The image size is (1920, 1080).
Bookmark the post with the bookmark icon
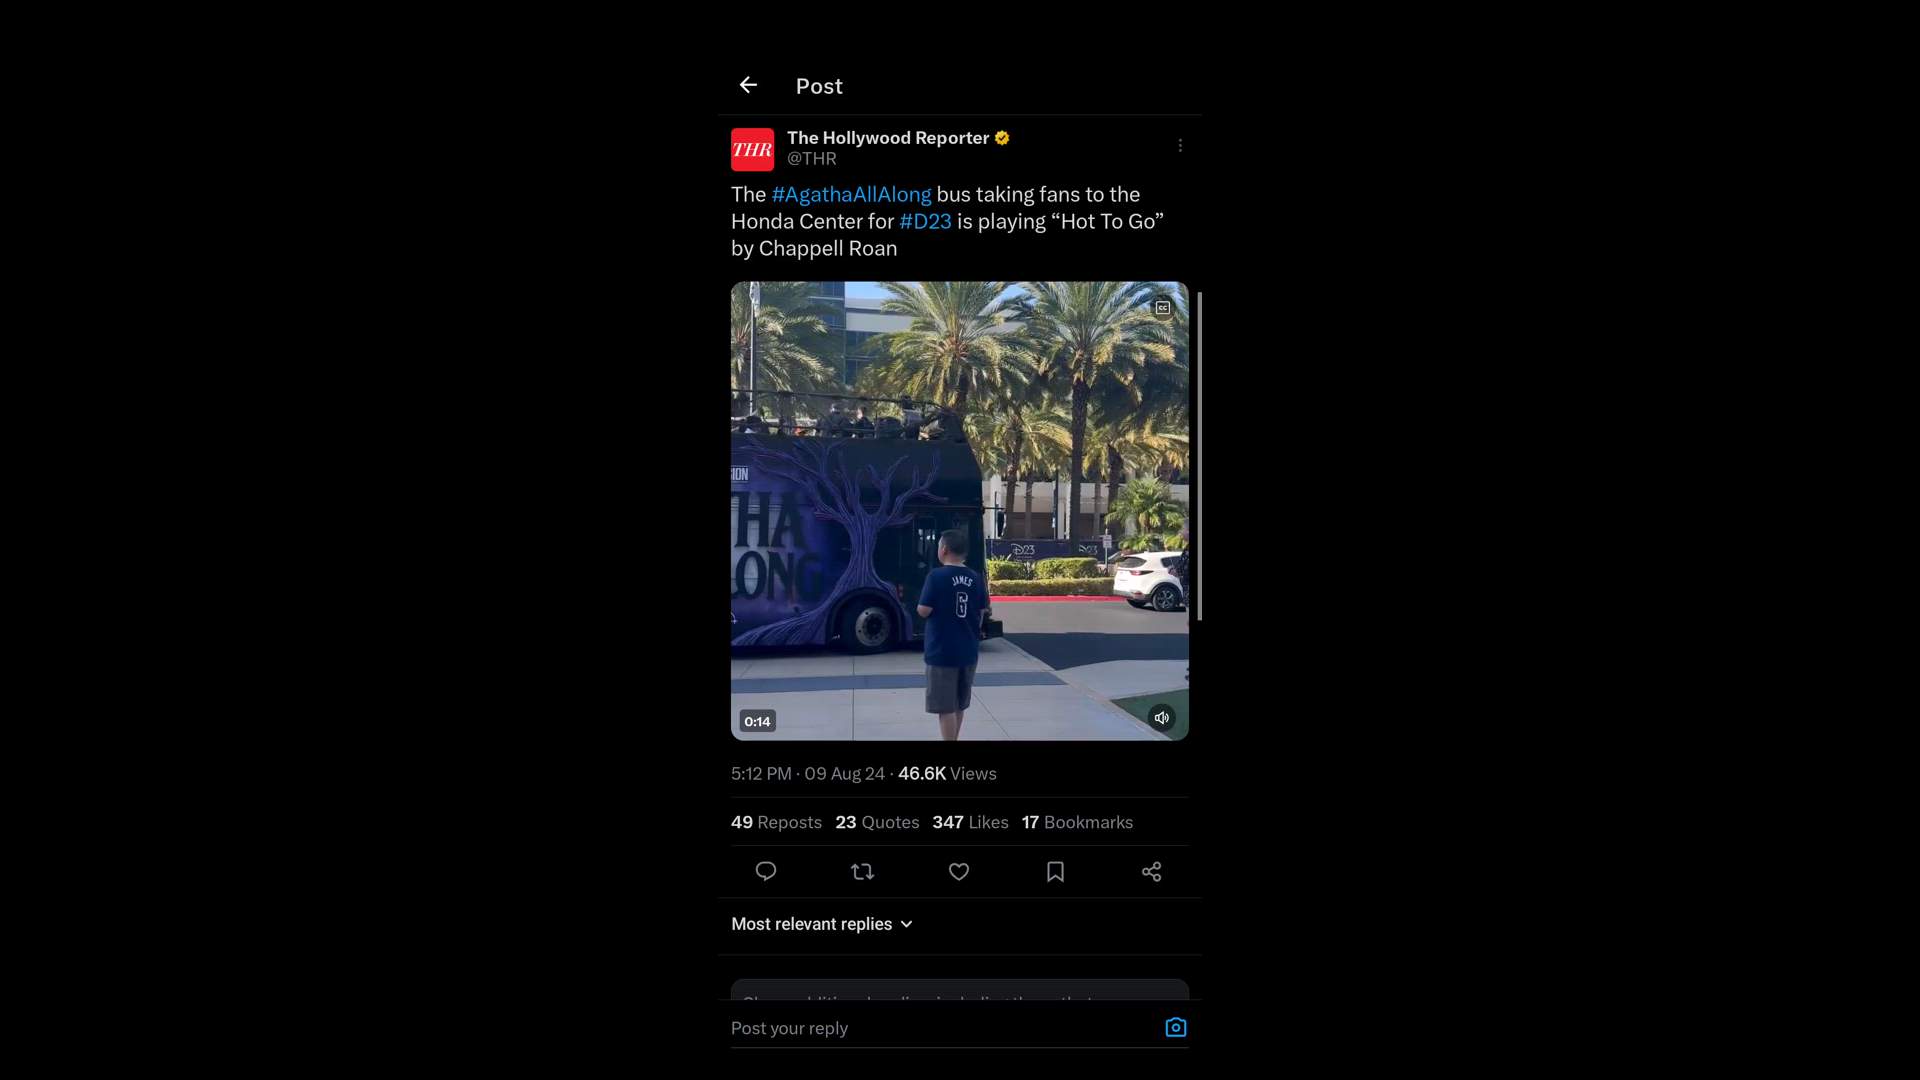click(1055, 872)
